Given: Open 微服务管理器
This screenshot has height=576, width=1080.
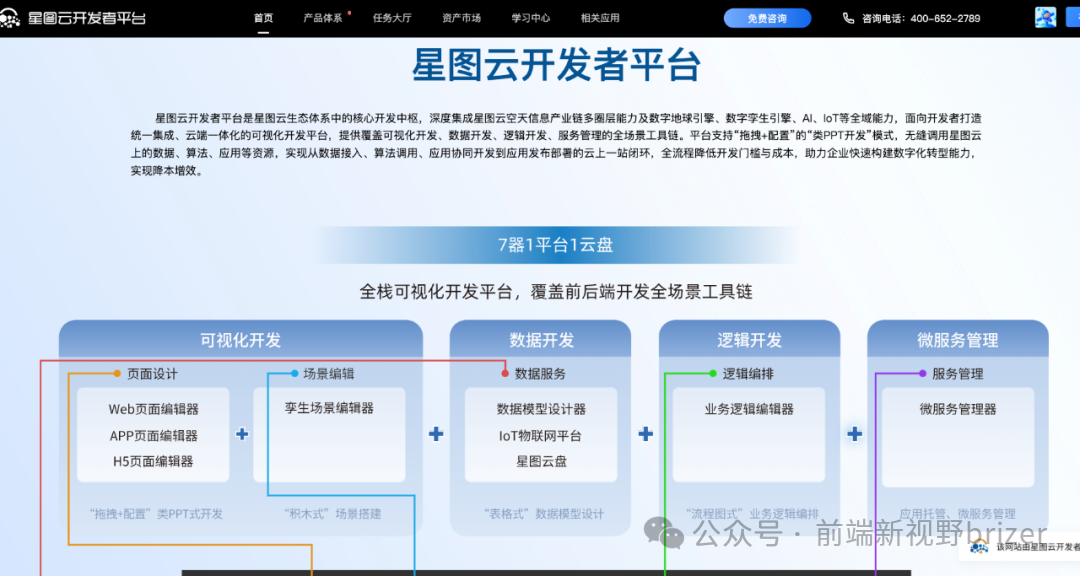Looking at the screenshot, I should pos(958,409).
